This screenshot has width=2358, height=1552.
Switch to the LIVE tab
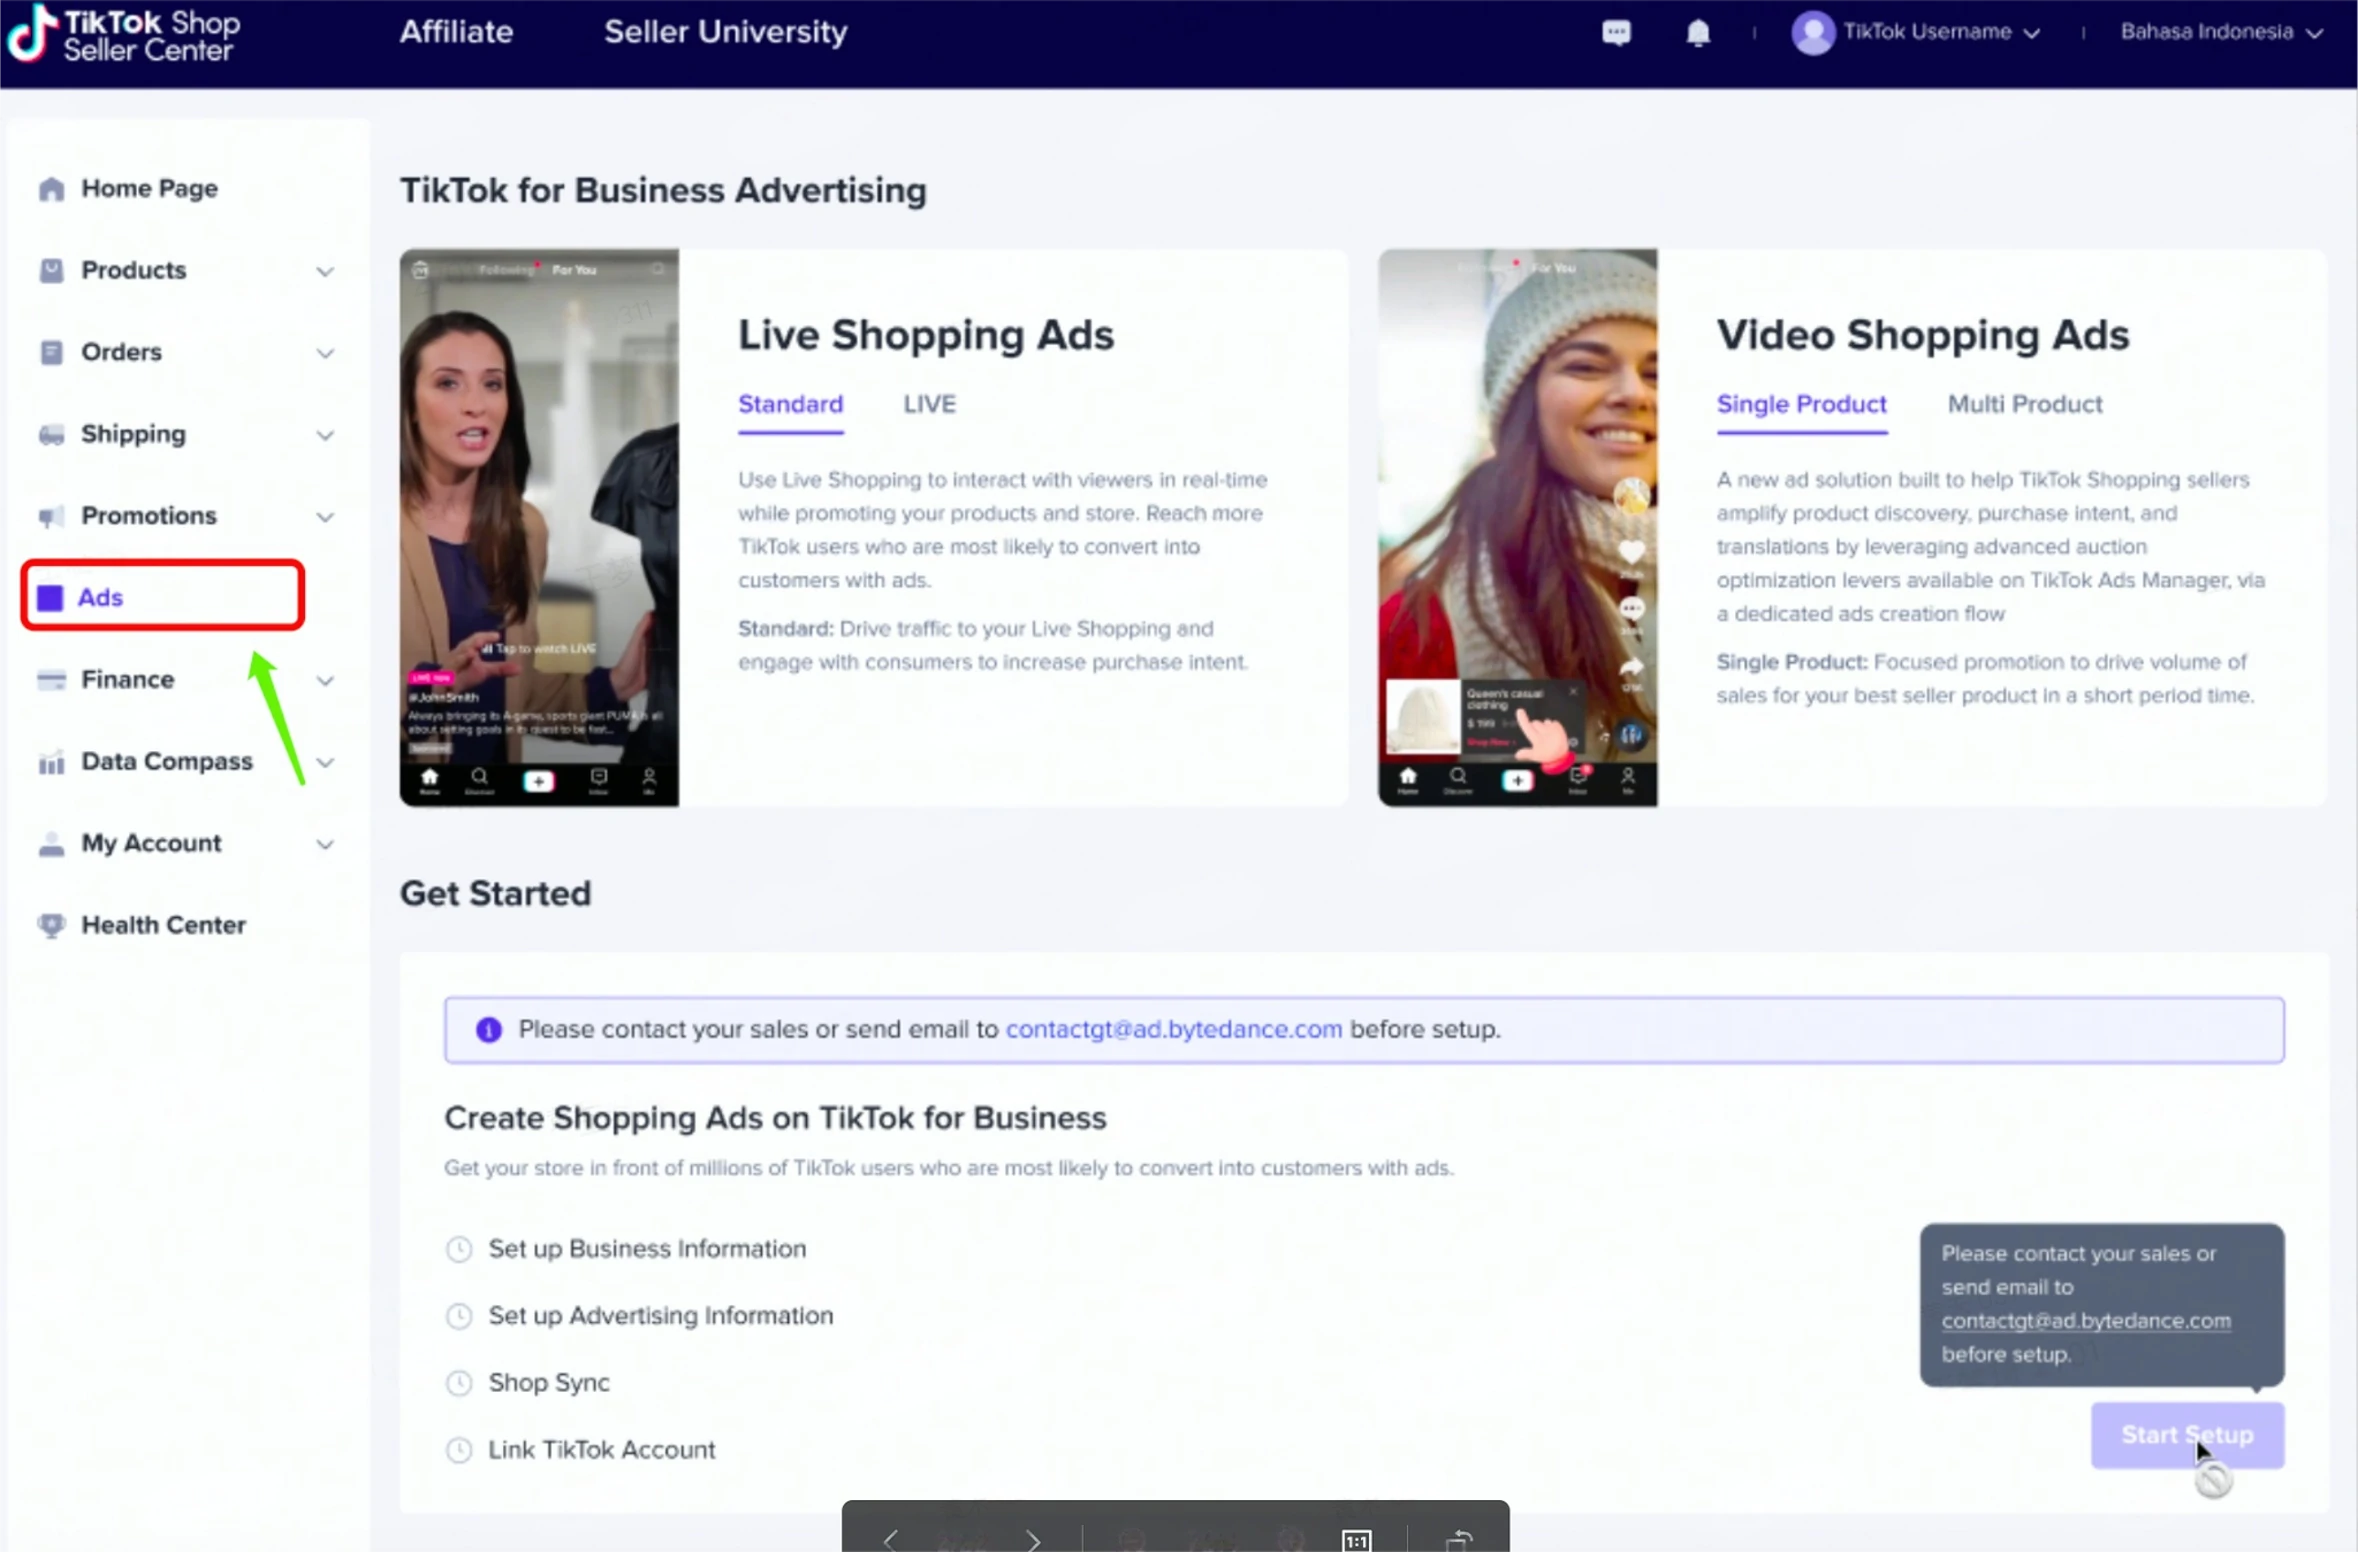[929, 404]
